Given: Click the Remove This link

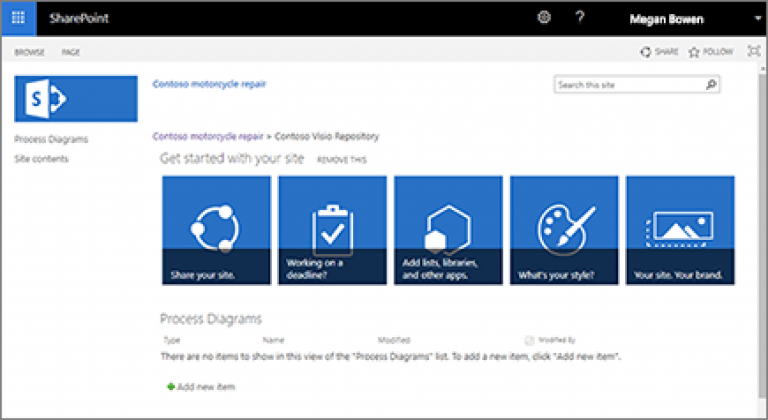Looking at the screenshot, I should 342,160.
